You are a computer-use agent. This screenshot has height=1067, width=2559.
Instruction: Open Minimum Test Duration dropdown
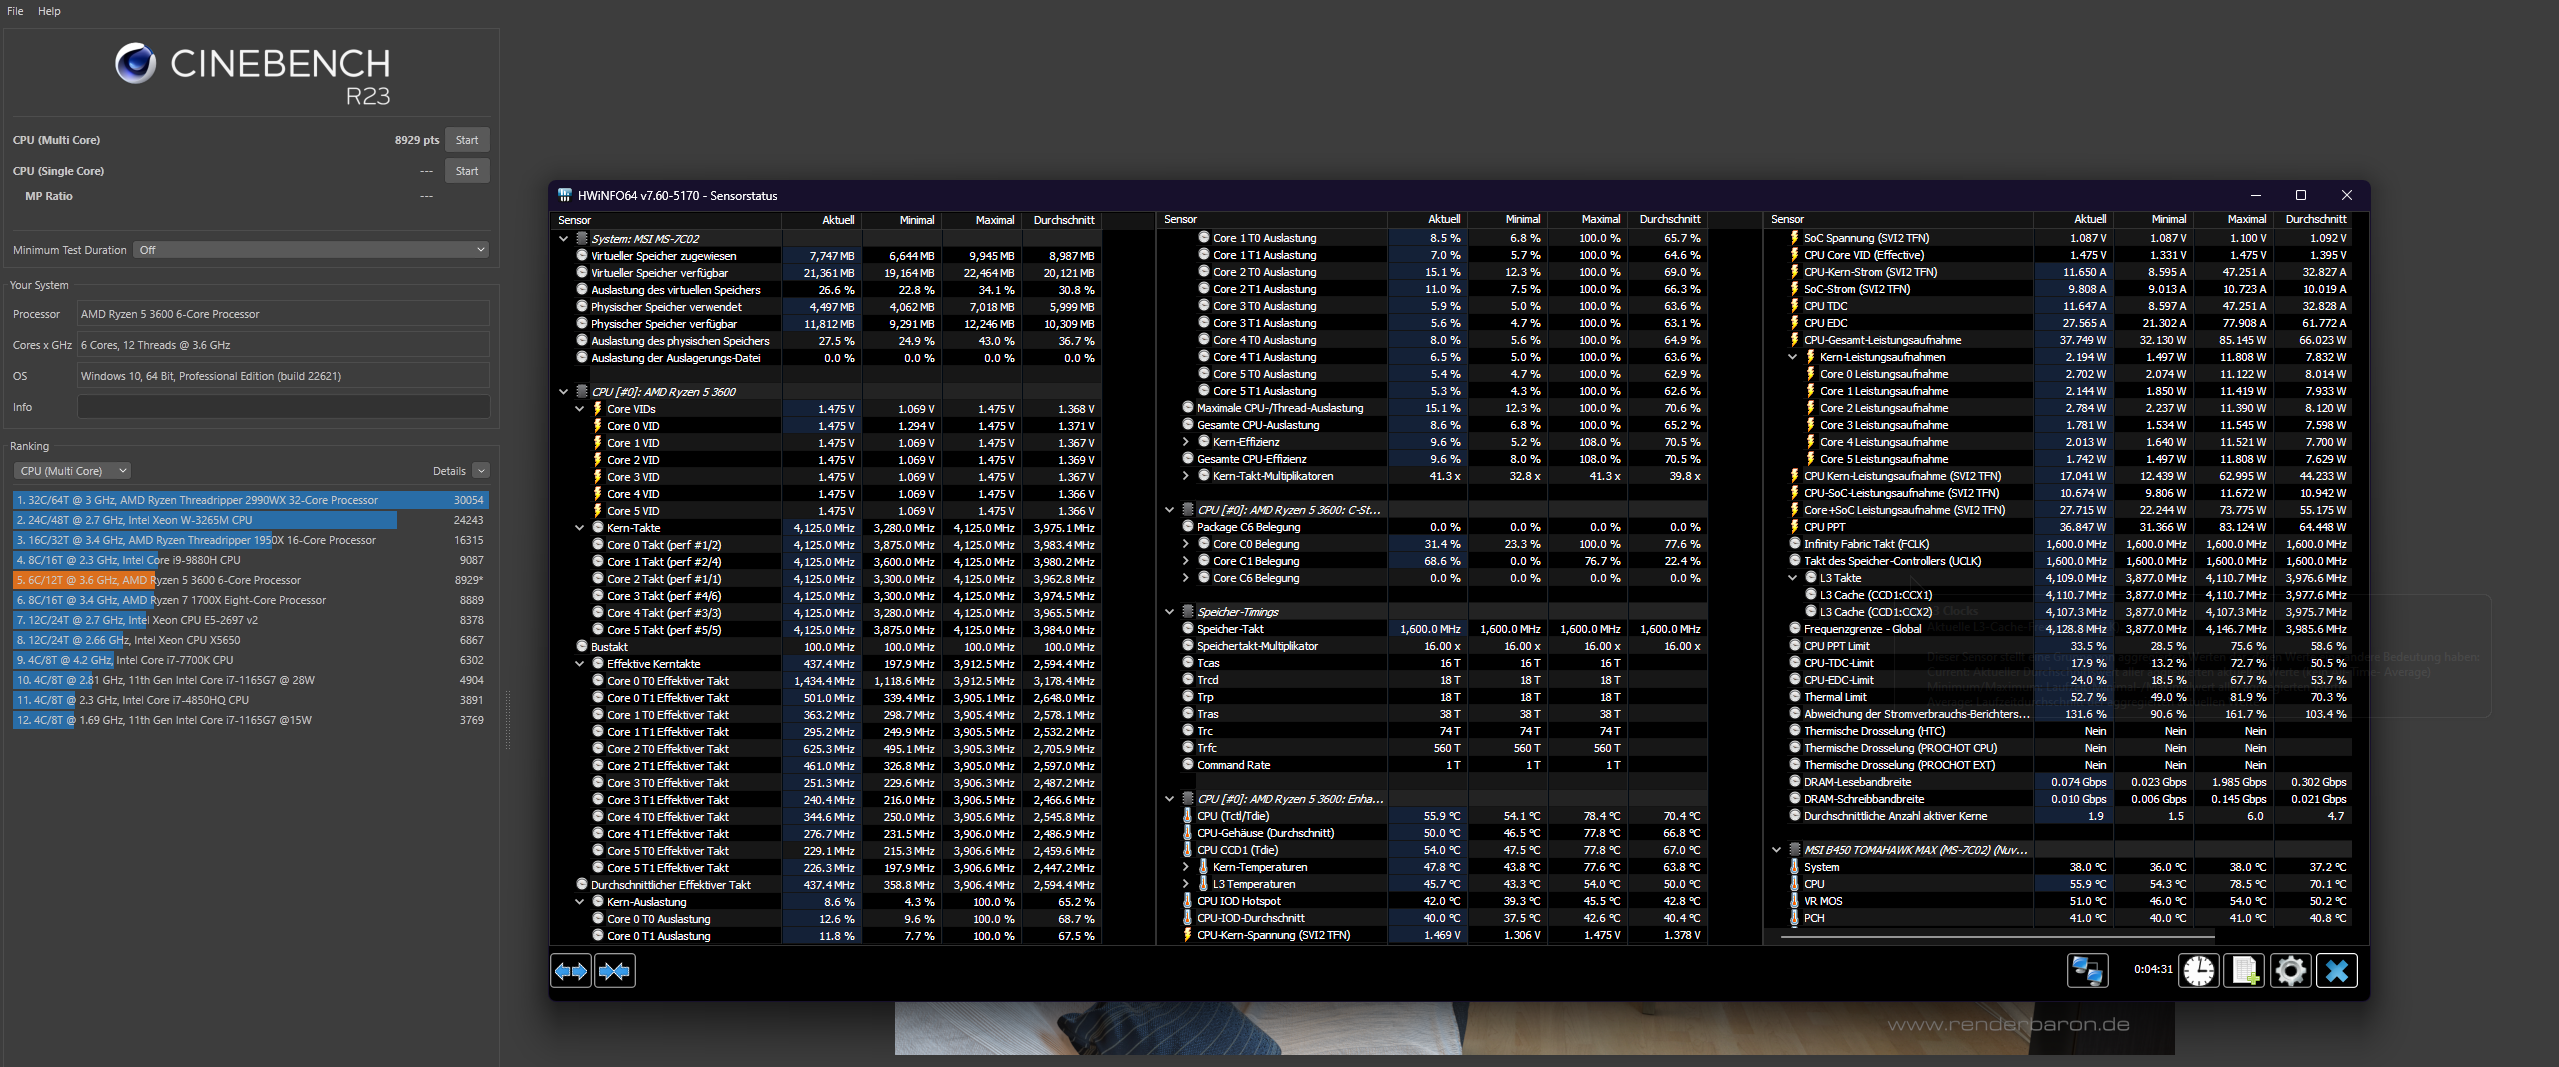click(x=311, y=250)
